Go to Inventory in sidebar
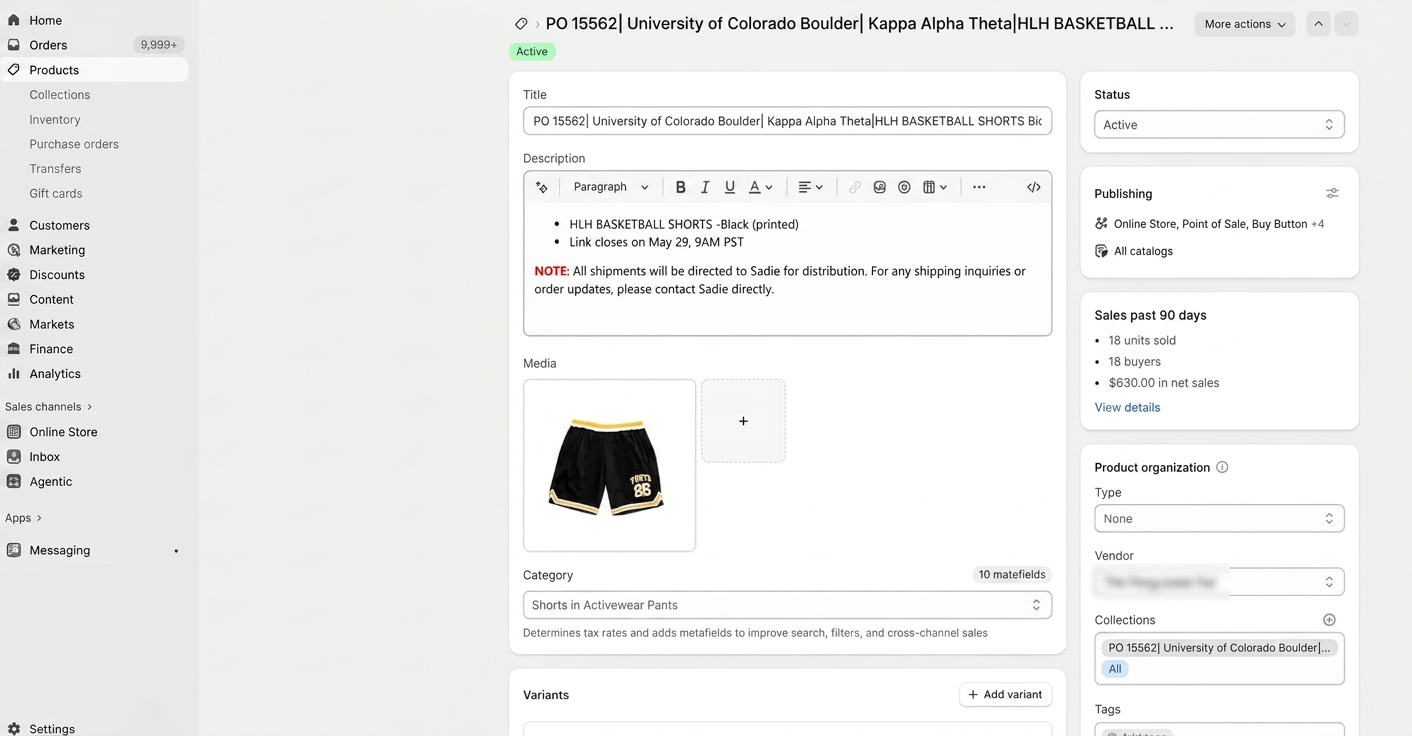 point(55,119)
